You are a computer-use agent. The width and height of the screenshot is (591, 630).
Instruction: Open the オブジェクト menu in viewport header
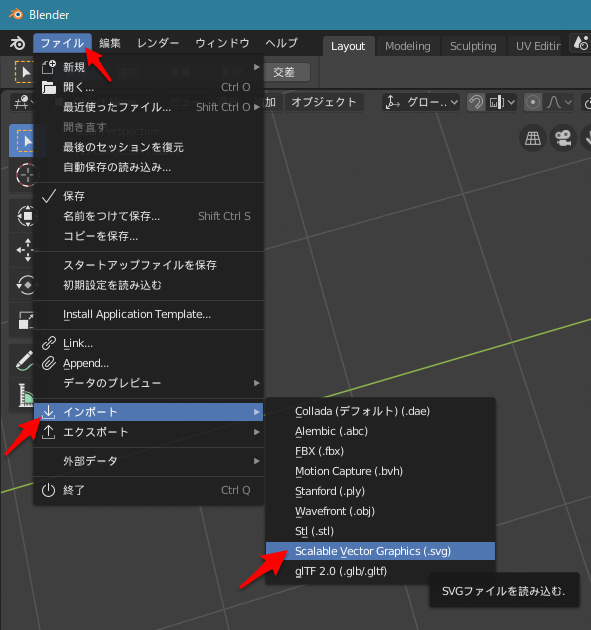[x=324, y=102]
